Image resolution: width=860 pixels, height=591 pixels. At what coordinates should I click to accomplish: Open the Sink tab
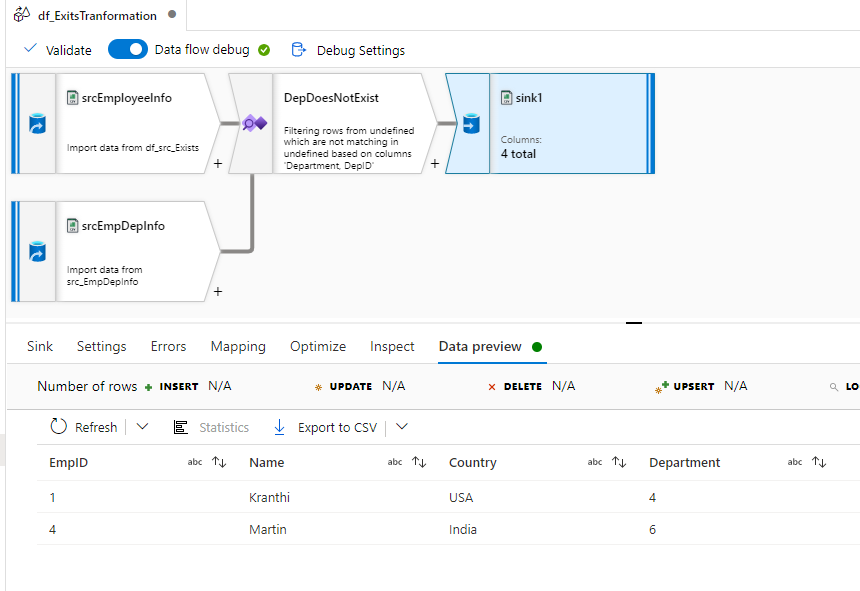[x=39, y=346]
